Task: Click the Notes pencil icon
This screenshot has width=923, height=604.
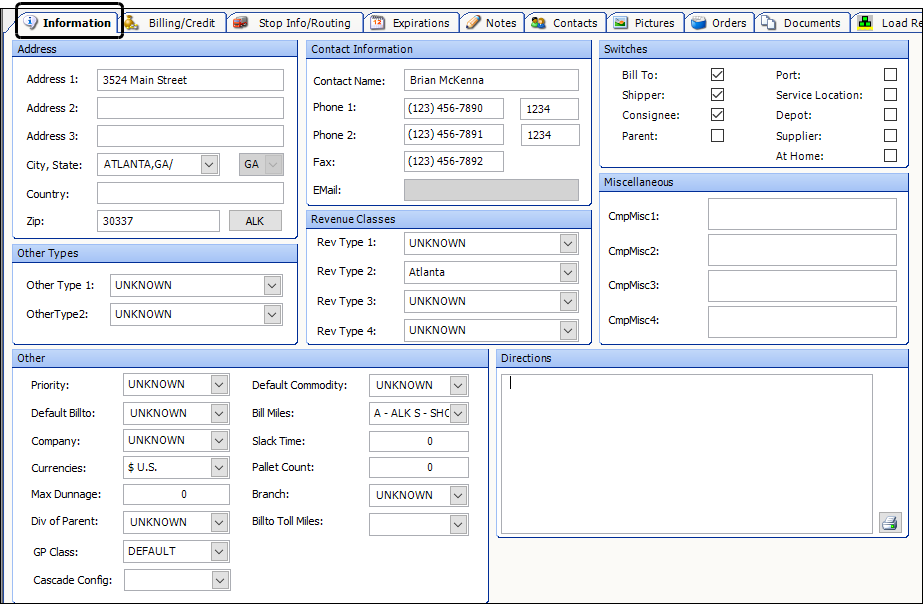Action: pos(473,23)
